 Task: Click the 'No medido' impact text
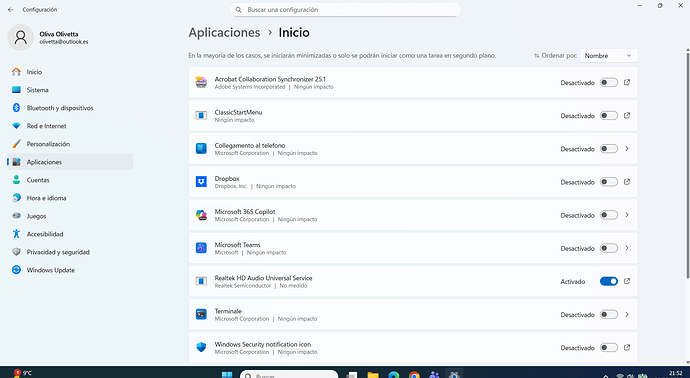click(293, 286)
